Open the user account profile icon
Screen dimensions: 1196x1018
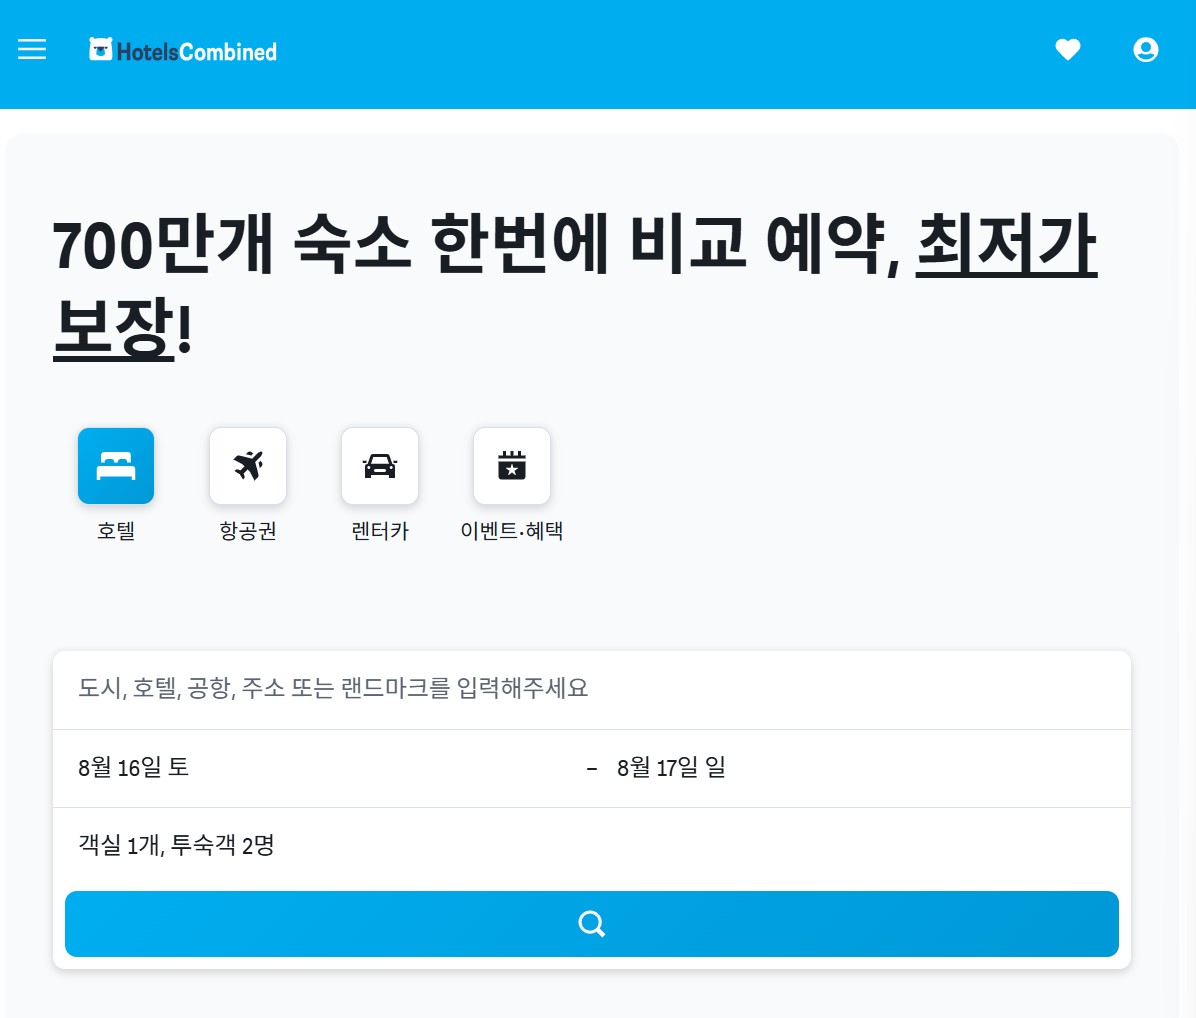(x=1146, y=50)
